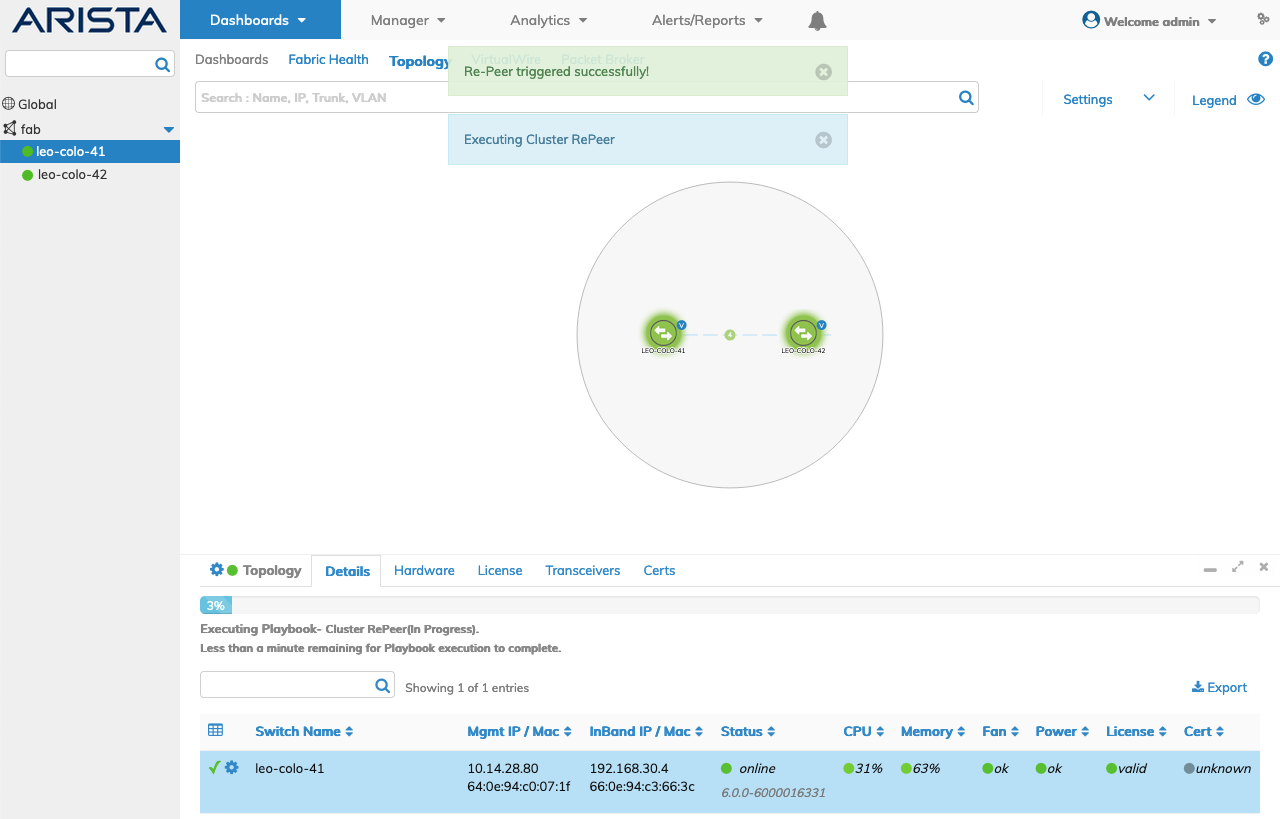Click the V badge on LEO-COLO-42 node
The image size is (1280, 819).
821,325
